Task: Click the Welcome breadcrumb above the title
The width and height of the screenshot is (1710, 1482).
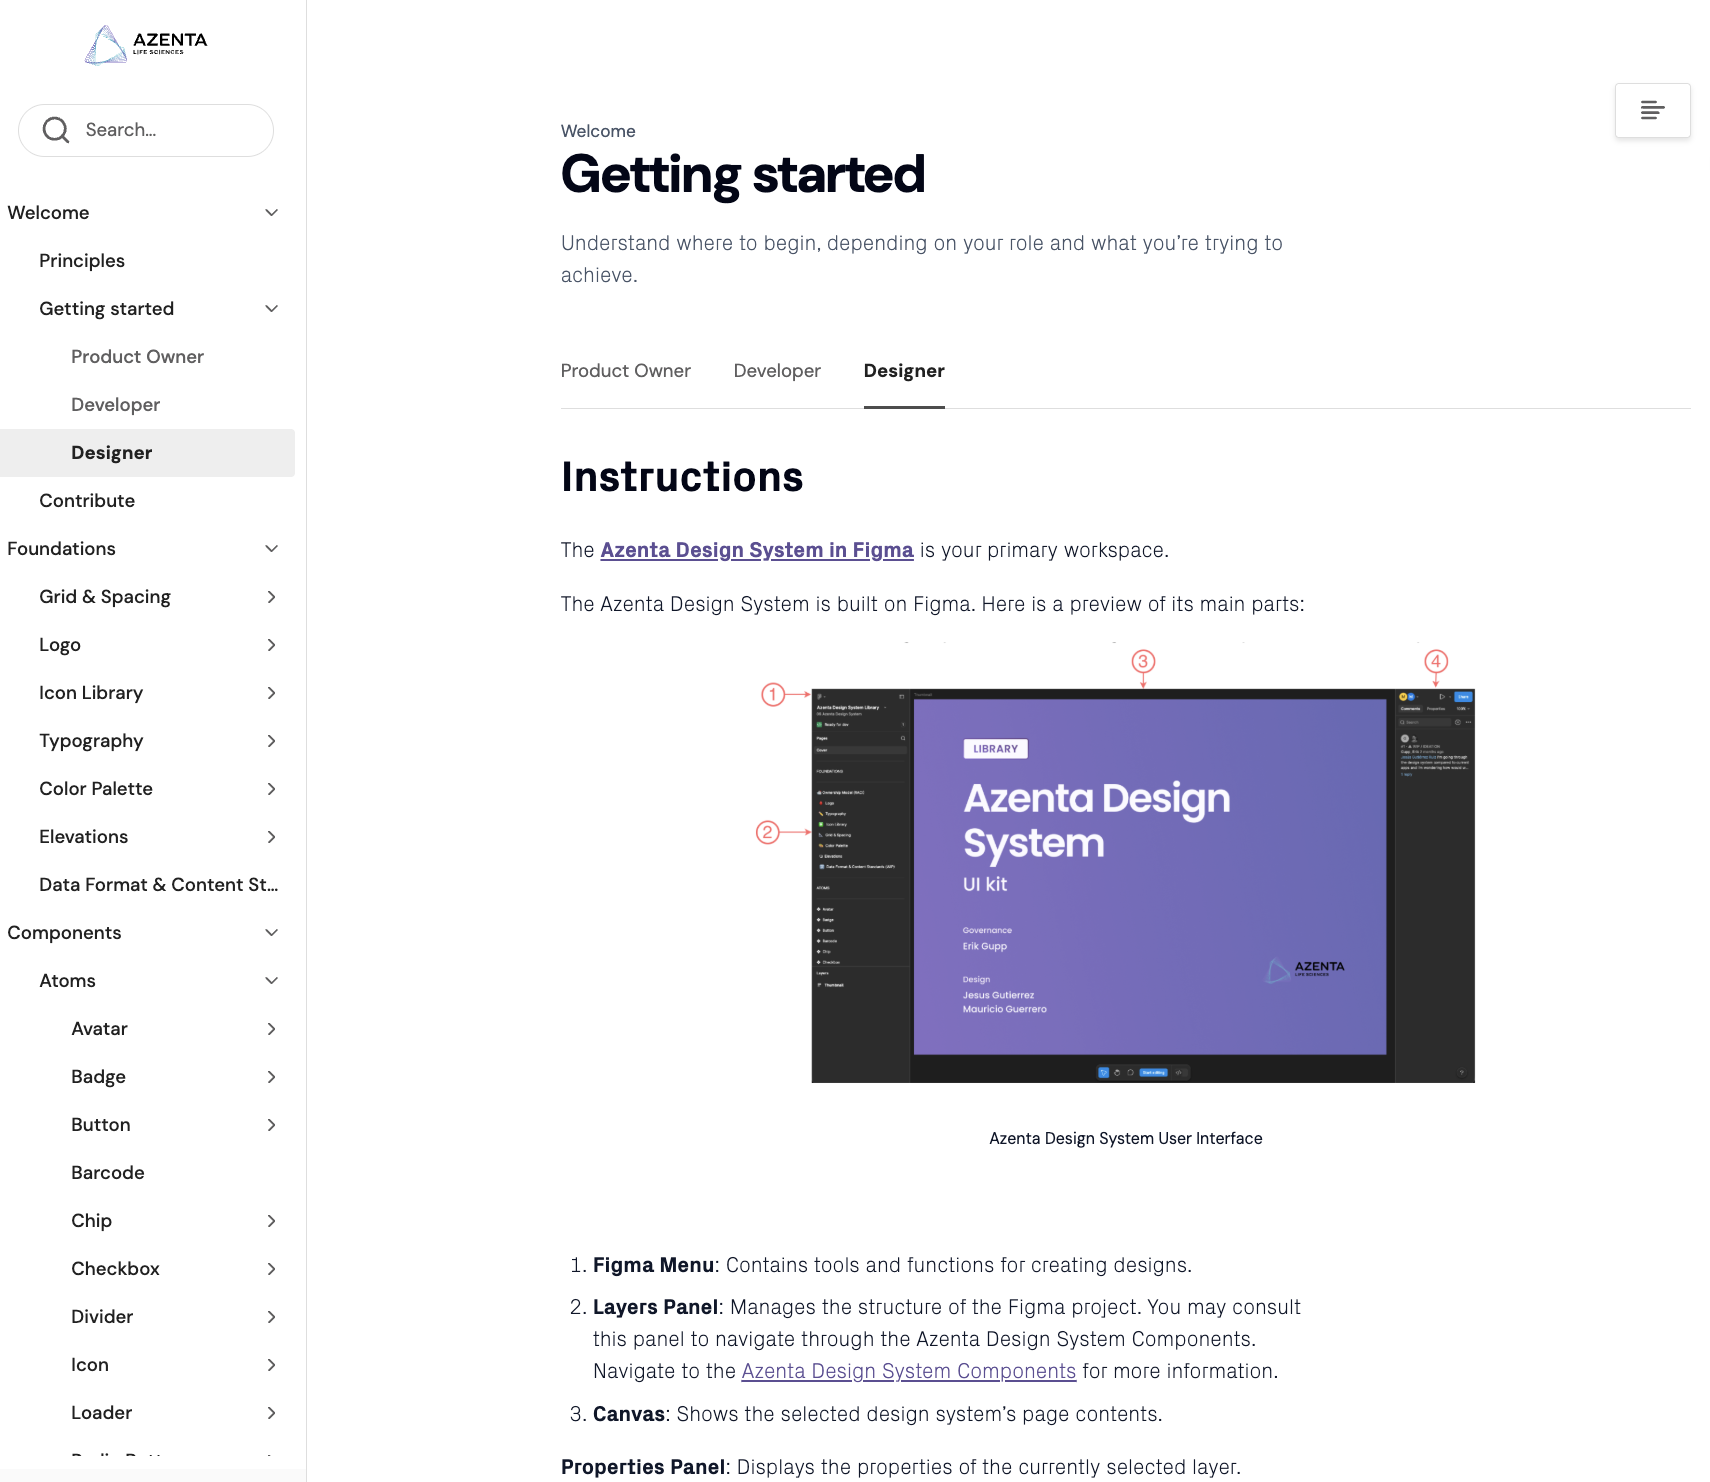Action: click(x=598, y=131)
